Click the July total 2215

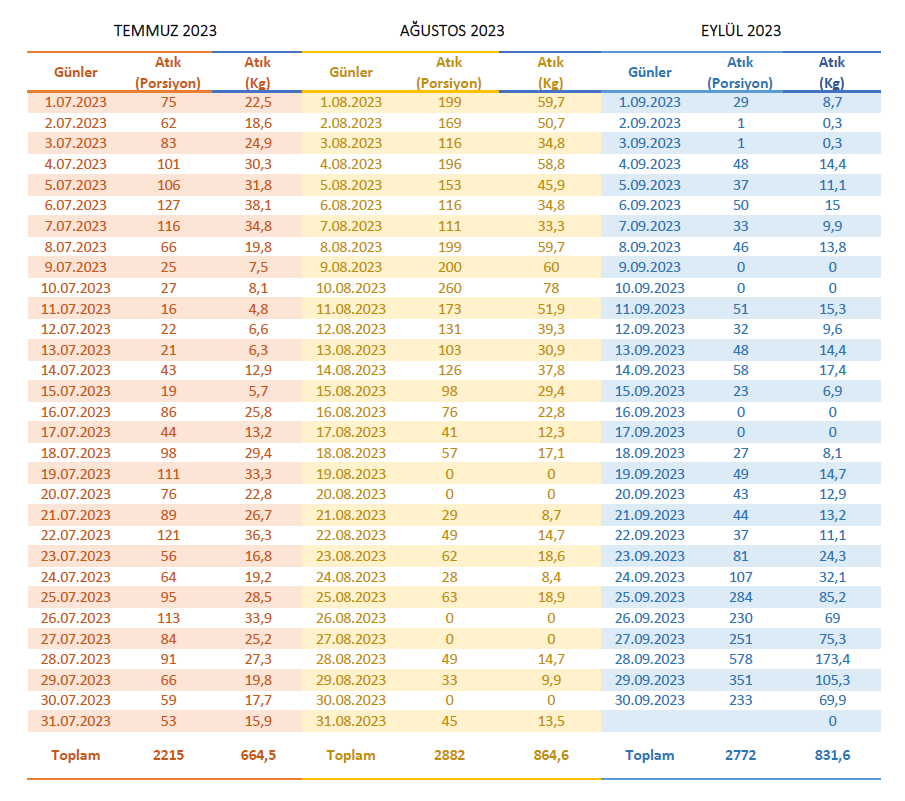(168, 755)
